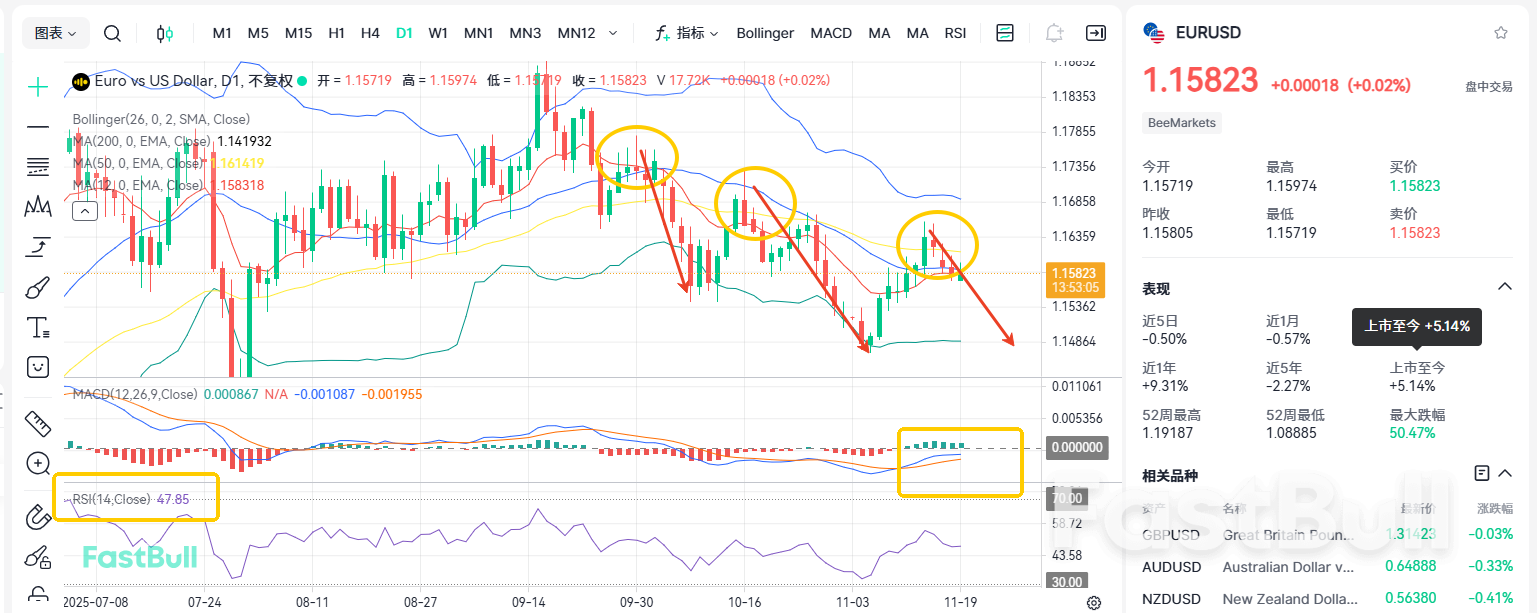Select the measure ruler tool
1537x613 pixels.
[x=37, y=424]
